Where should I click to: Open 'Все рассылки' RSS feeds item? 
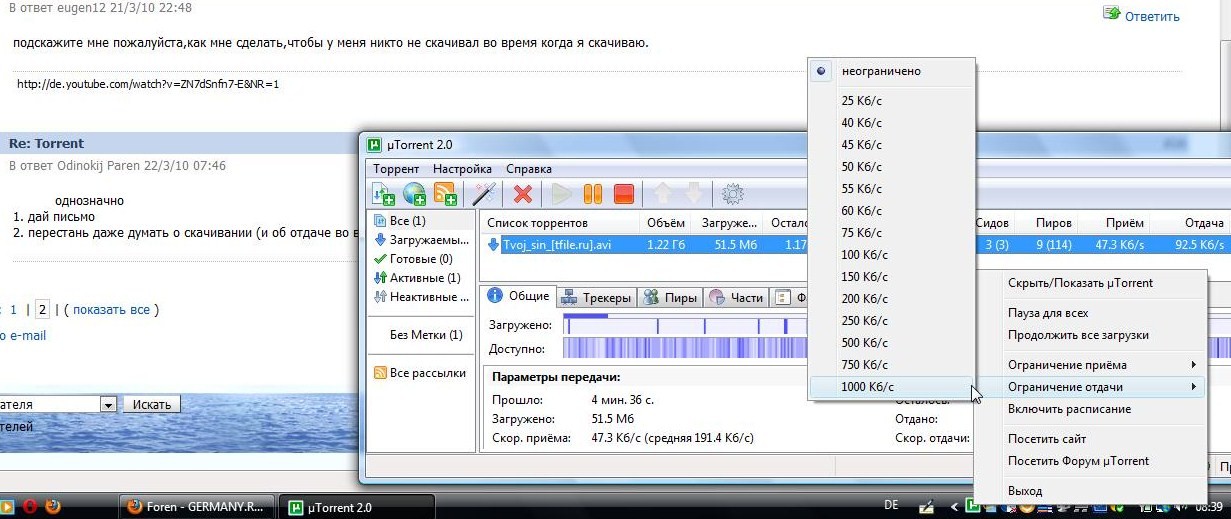pyautogui.click(x=420, y=373)
